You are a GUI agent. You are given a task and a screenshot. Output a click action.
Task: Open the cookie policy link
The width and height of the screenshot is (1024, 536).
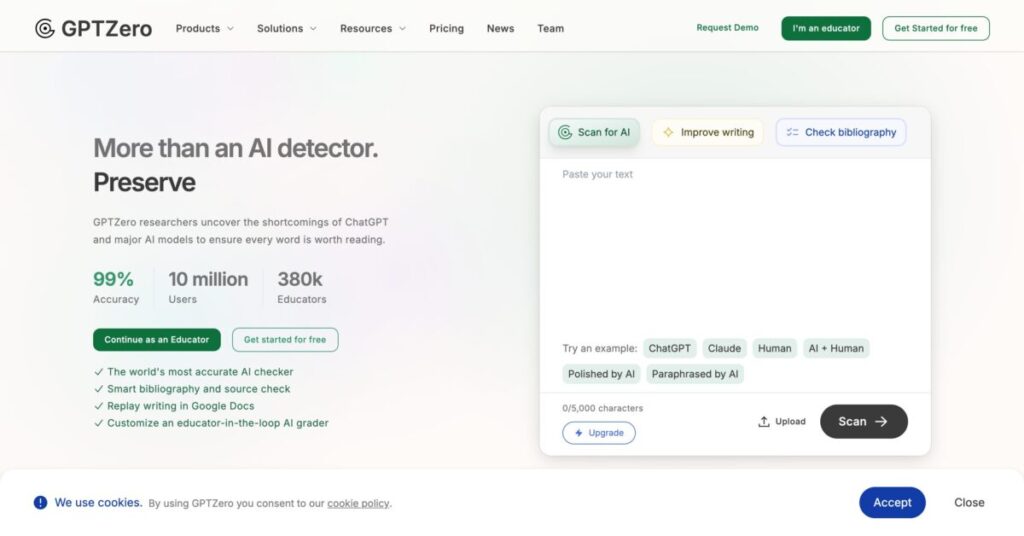point(358,503)
